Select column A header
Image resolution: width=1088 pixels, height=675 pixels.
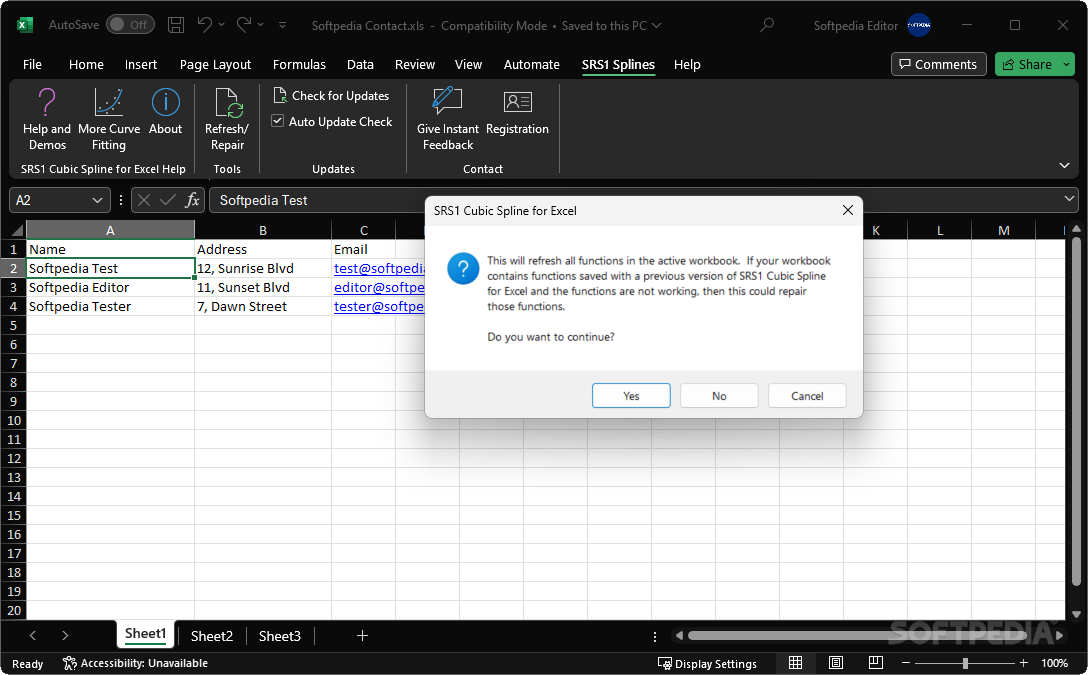pyautogui.click(x=110, y=230)
